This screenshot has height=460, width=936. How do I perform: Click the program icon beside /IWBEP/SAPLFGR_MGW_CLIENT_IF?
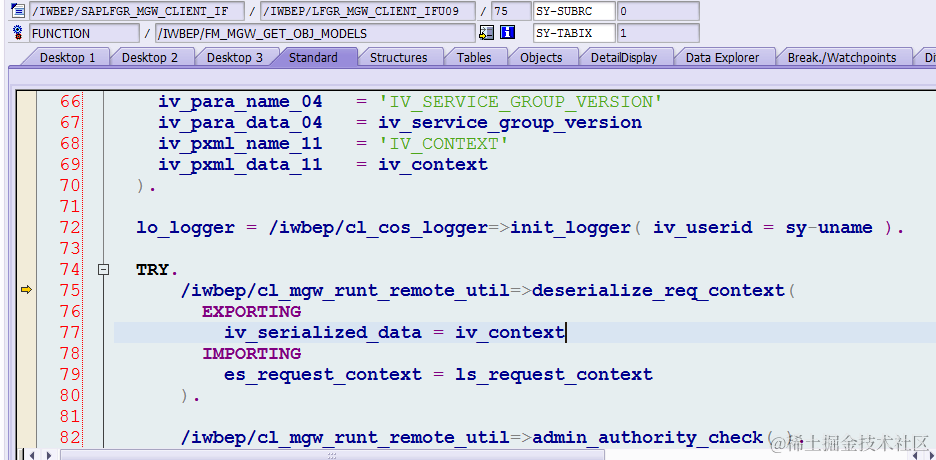pyautogui.click(x=17, y=11)
